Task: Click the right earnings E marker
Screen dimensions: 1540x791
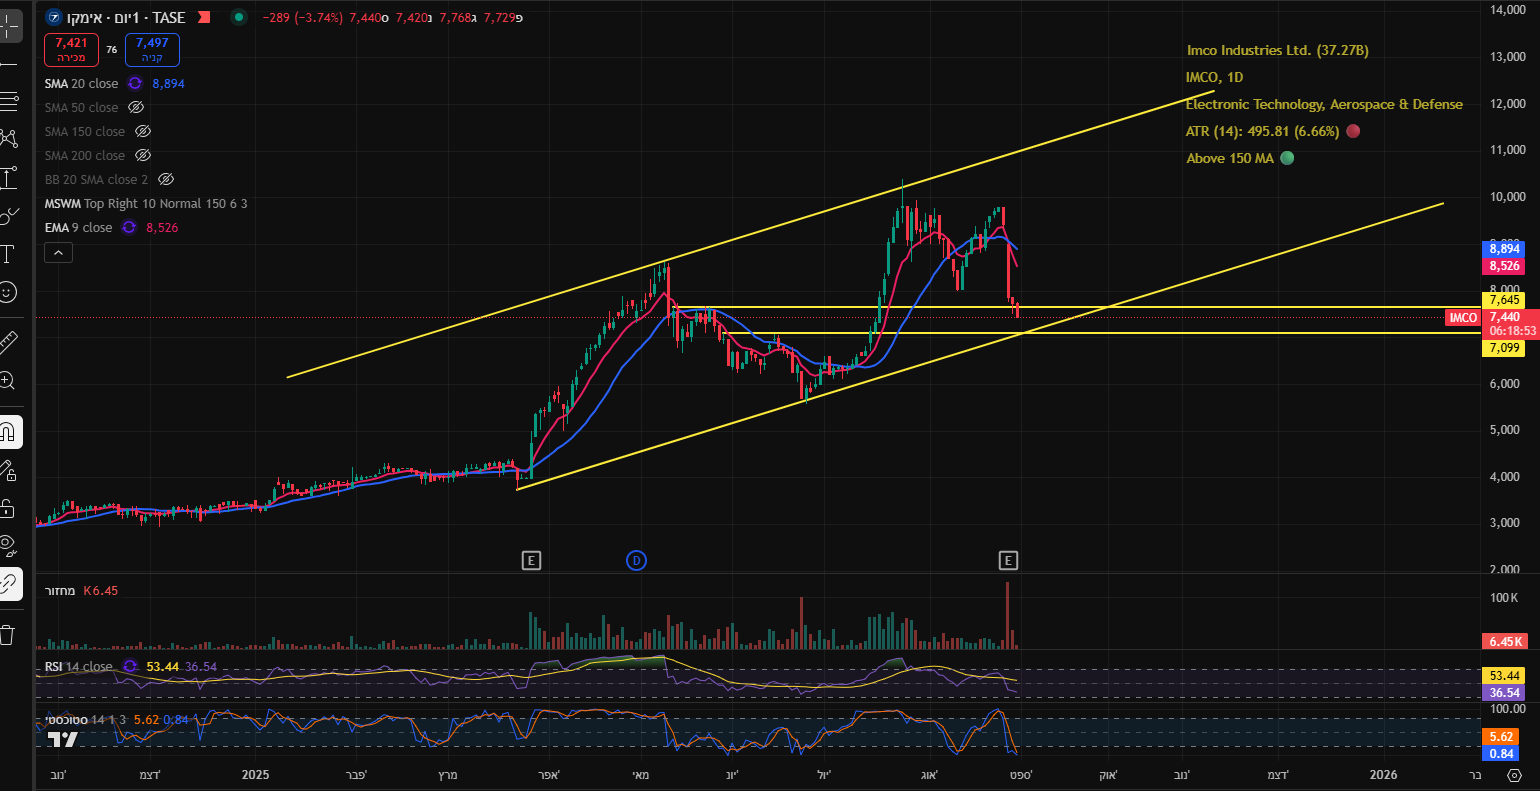Action: click(1008, 561)
